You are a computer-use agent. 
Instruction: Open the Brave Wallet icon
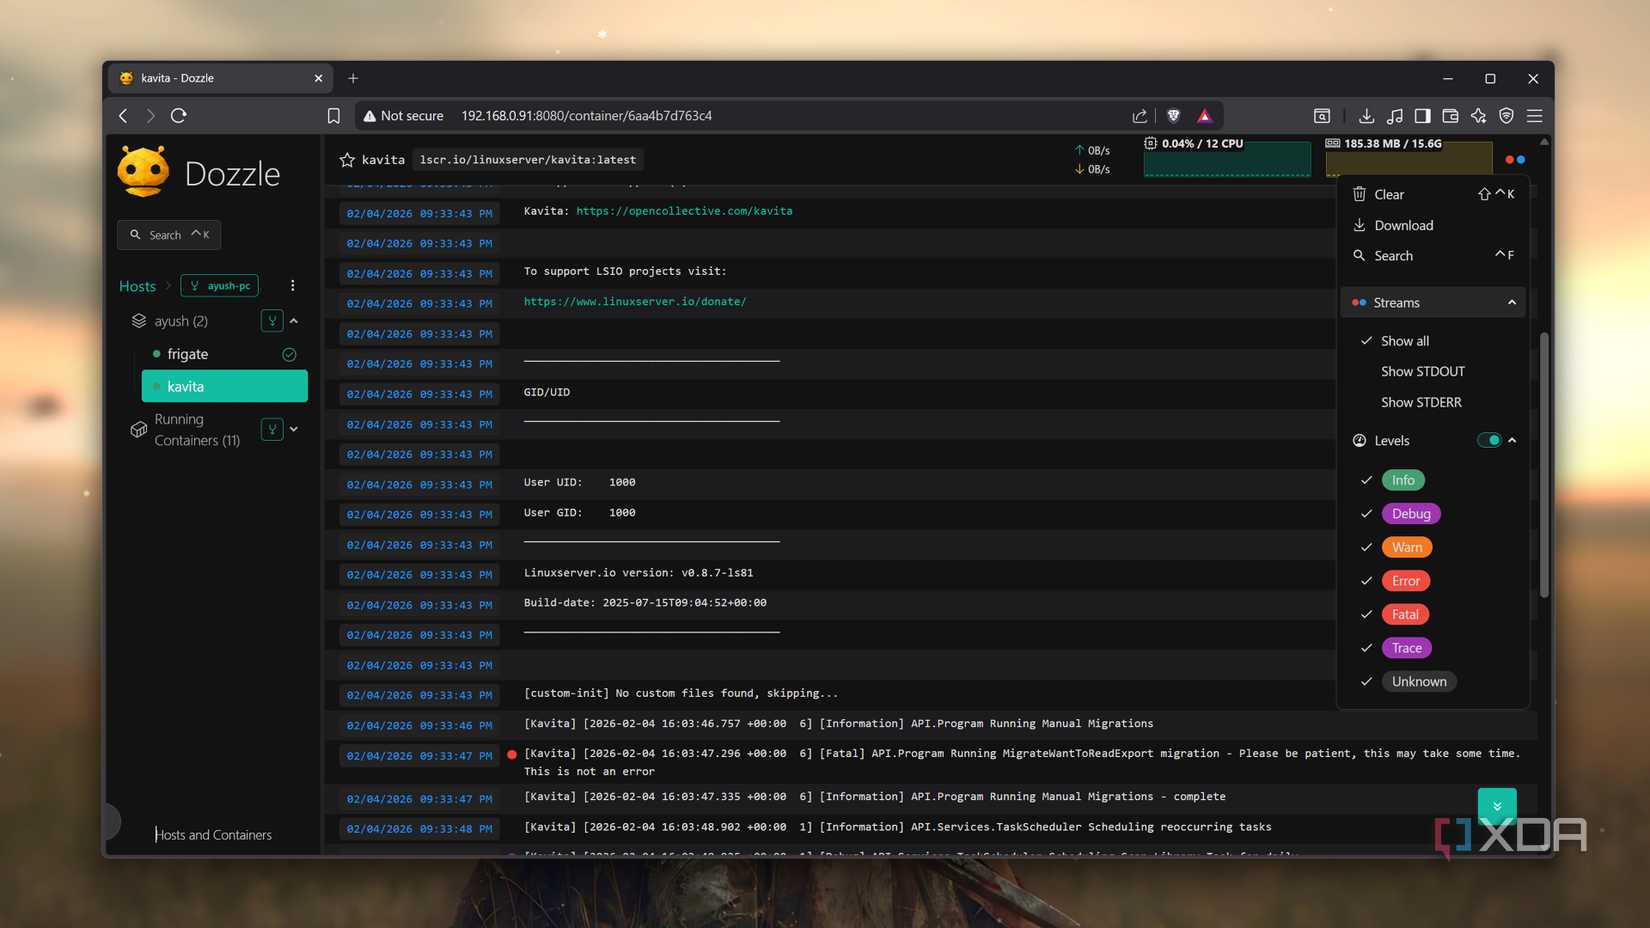pos(1450,116)
